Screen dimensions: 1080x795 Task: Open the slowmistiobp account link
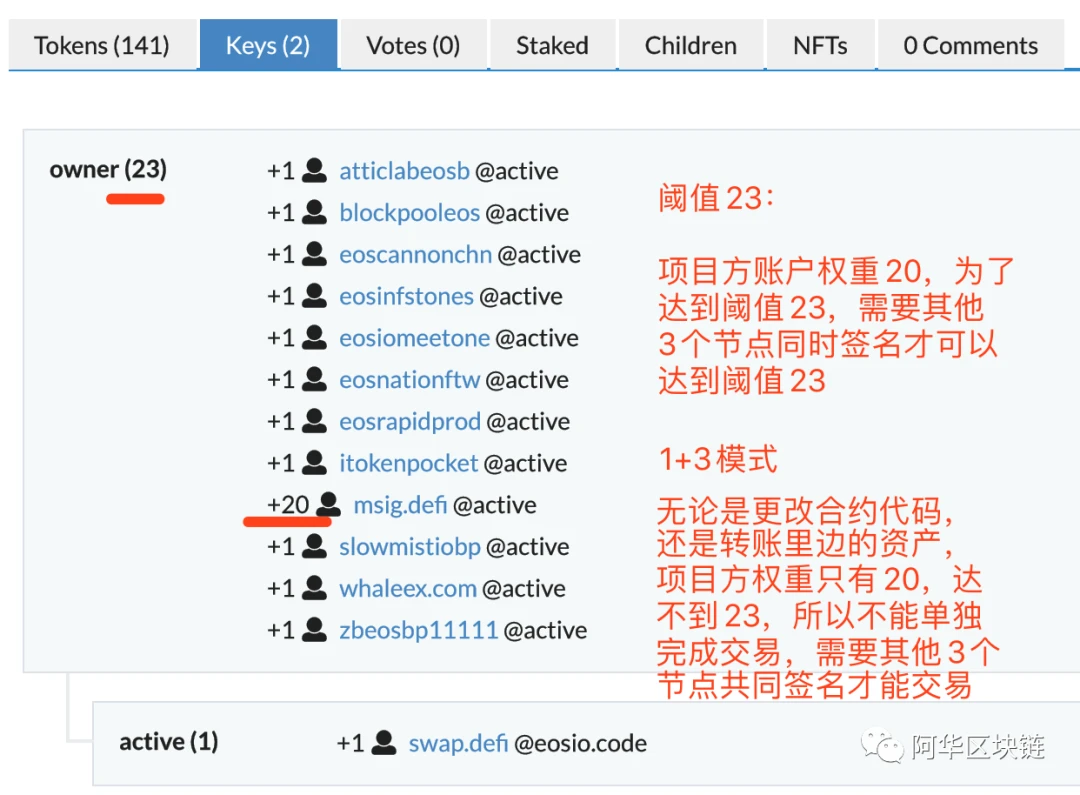410,546
